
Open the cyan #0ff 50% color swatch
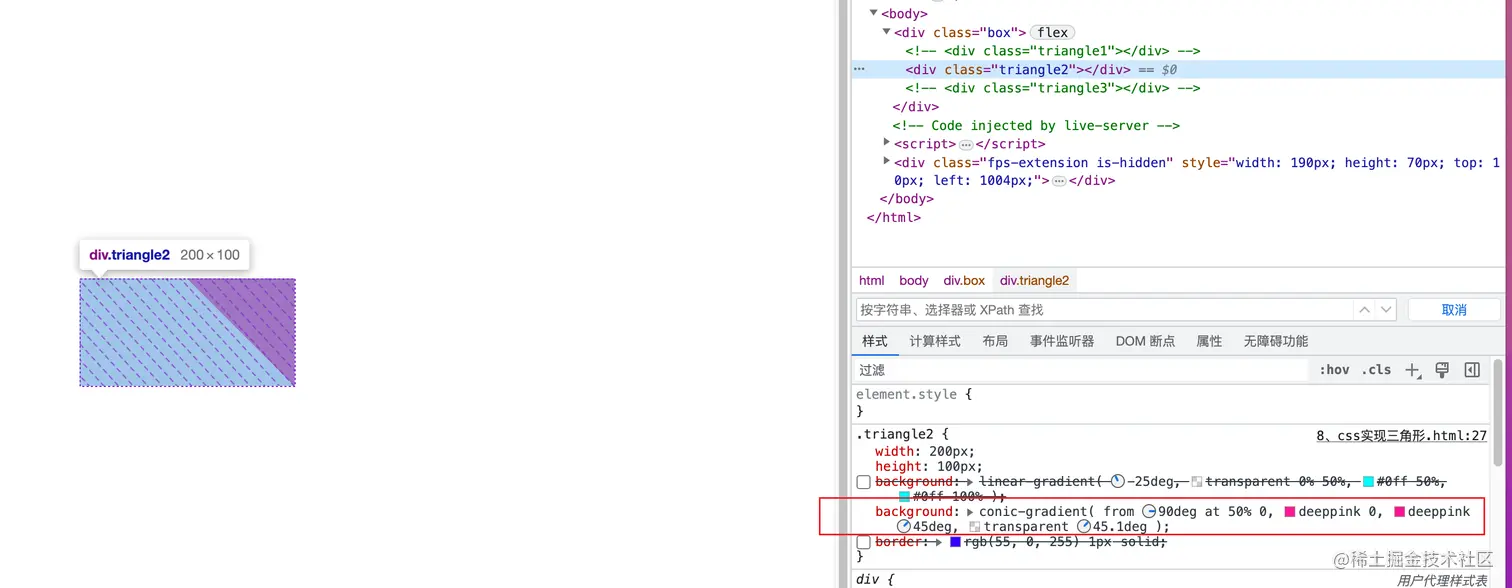(1369, 481)
